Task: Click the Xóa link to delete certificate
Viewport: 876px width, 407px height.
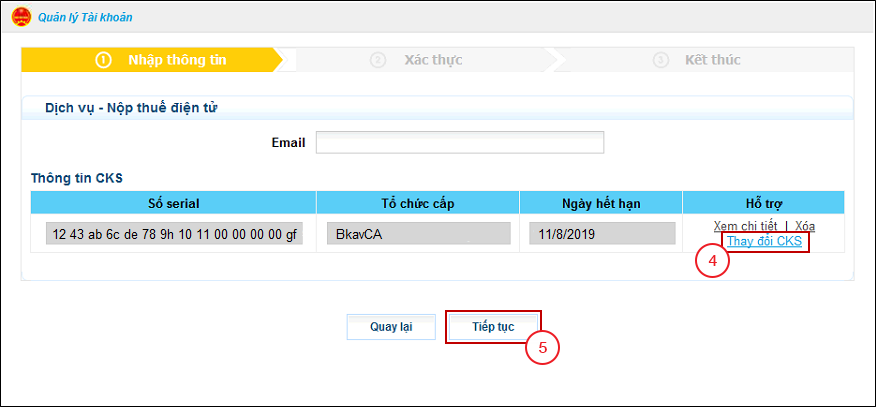Action: coord(805,227)
